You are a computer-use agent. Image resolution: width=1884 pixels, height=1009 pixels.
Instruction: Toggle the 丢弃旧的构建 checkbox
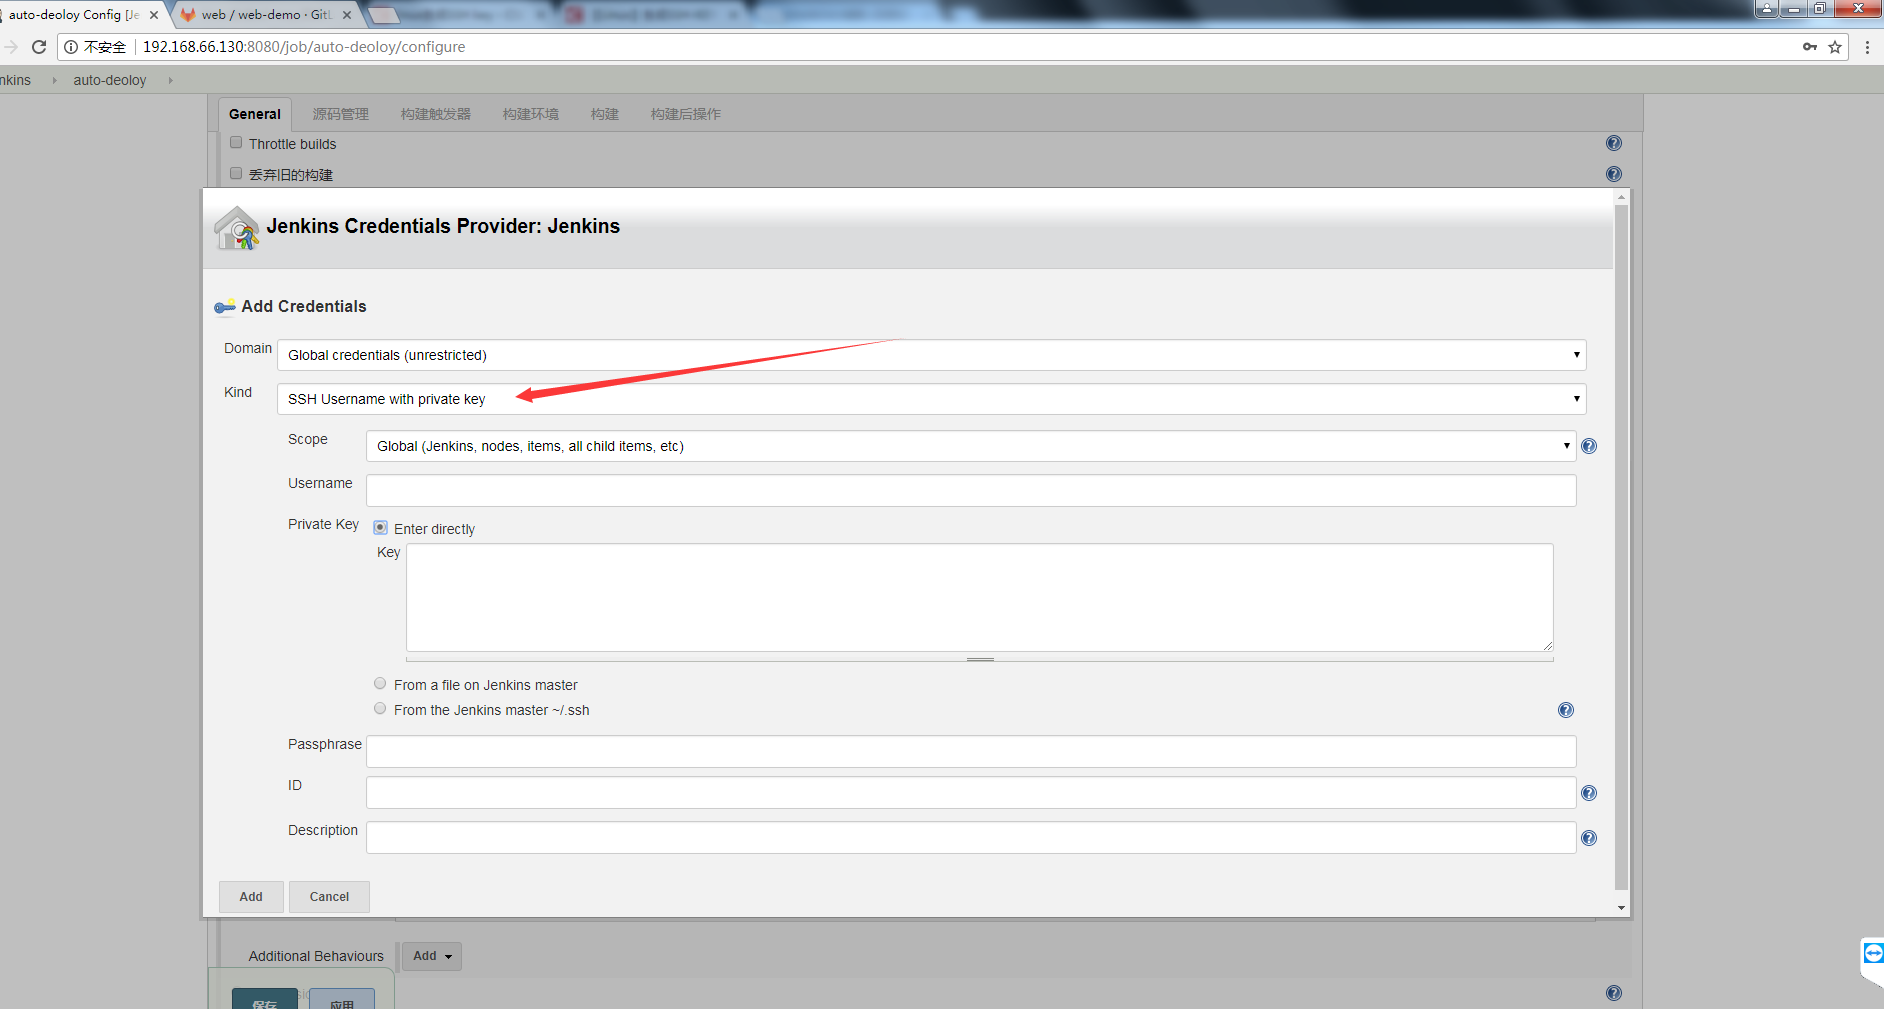click(236, 174)
